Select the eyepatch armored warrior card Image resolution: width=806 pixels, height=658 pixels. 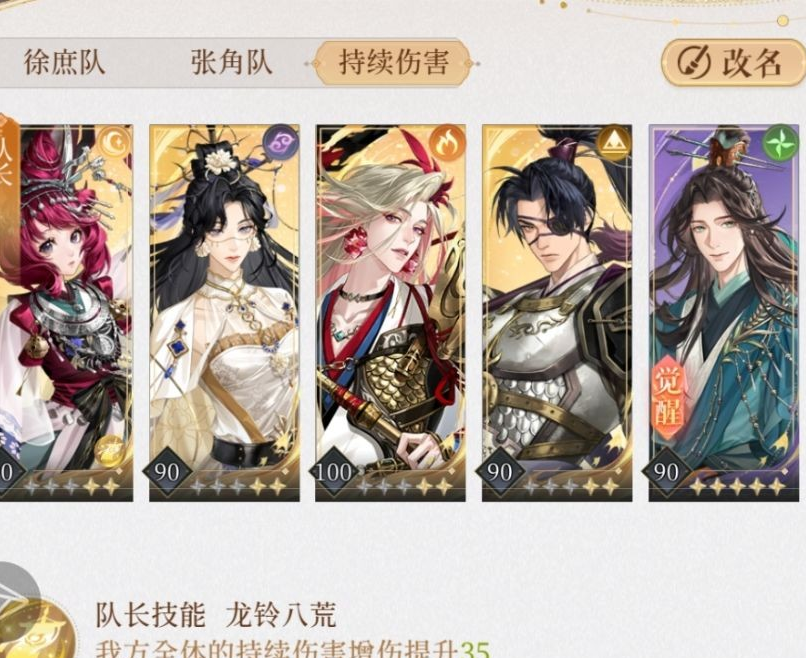coord(557,313)
